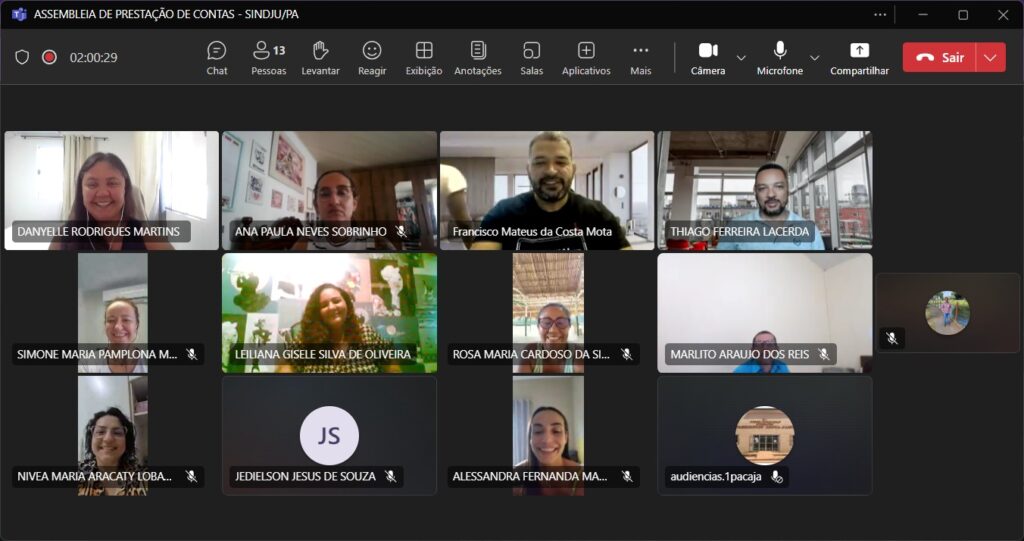This screenshot has width=1024, height=541.
Task: Toggle the Microfone mute state
Action: 779,57
